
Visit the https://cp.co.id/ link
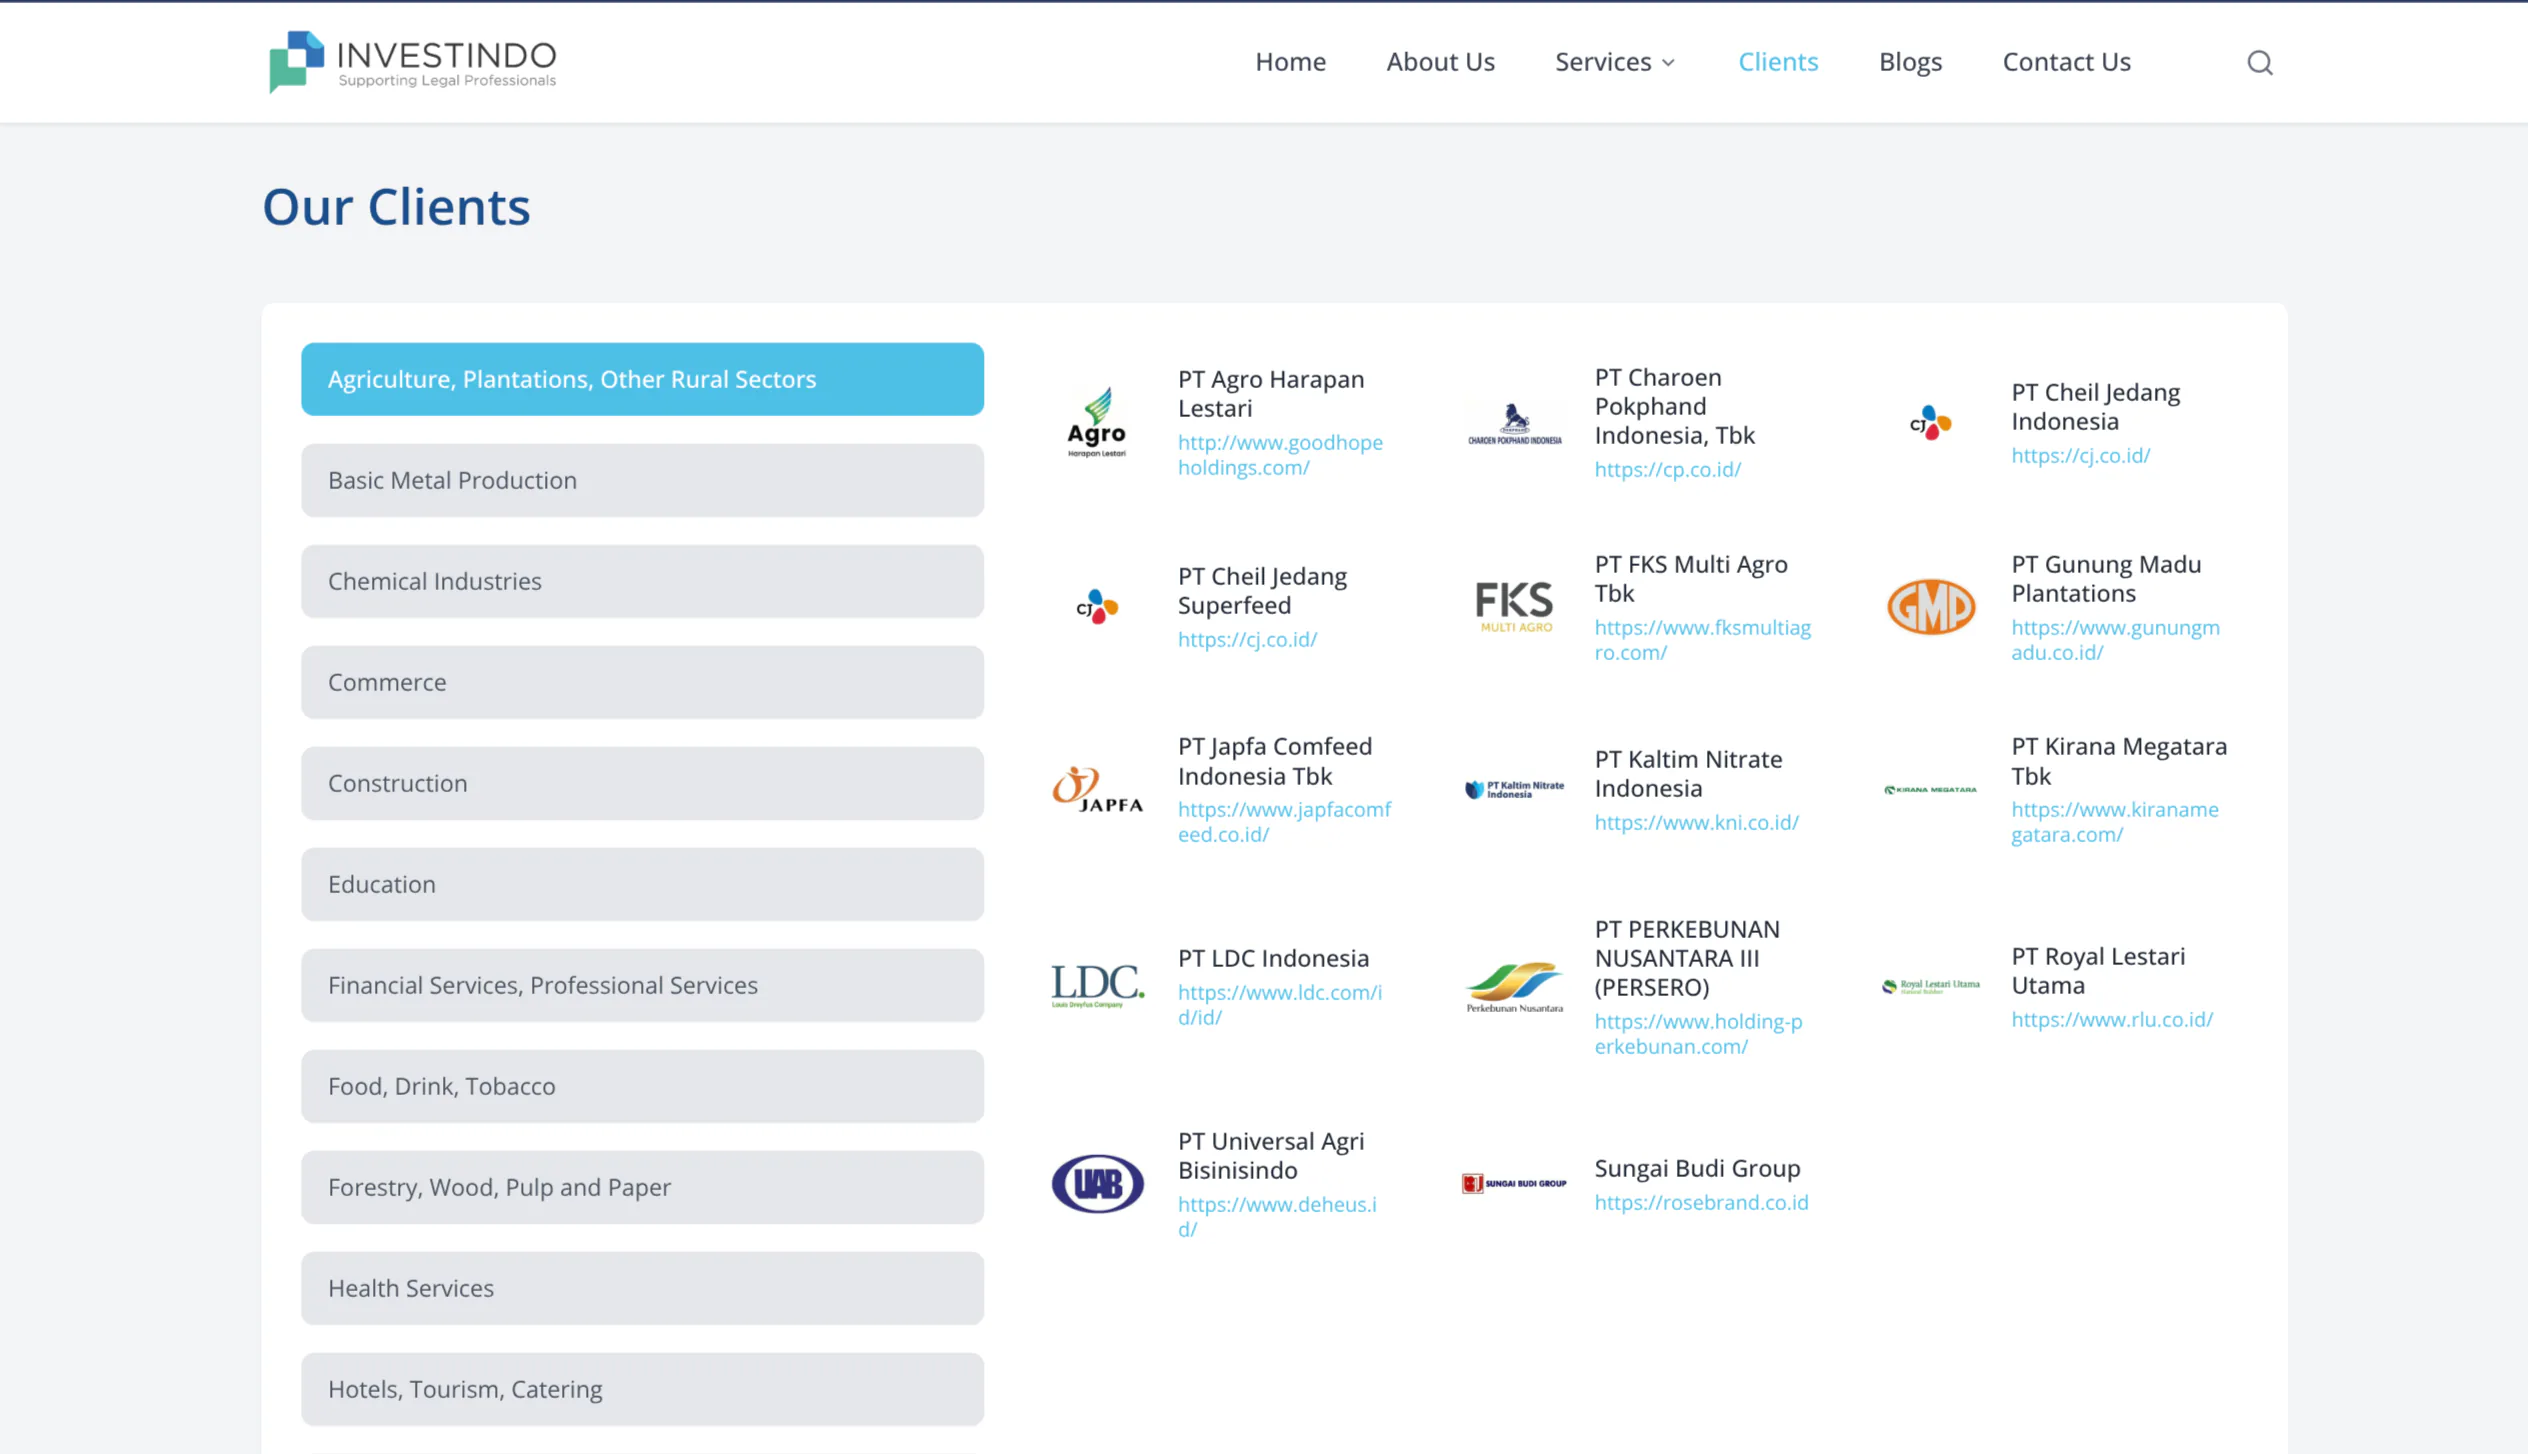tap(1667, 469)
